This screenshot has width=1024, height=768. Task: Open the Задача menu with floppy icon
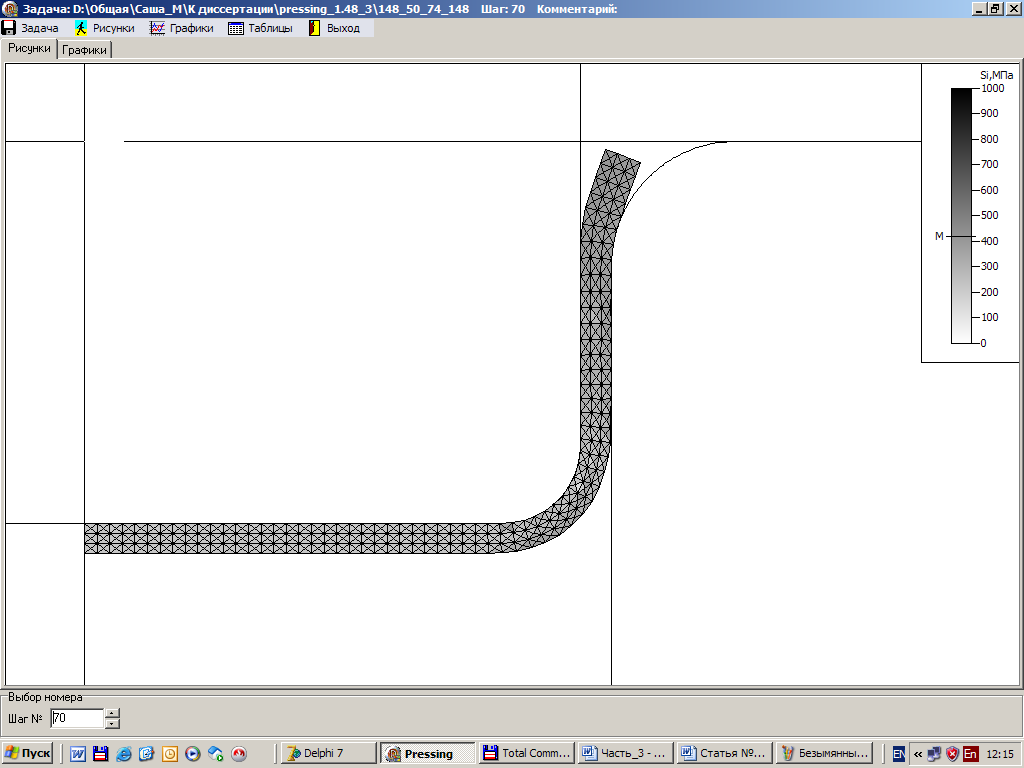point(31,28)
